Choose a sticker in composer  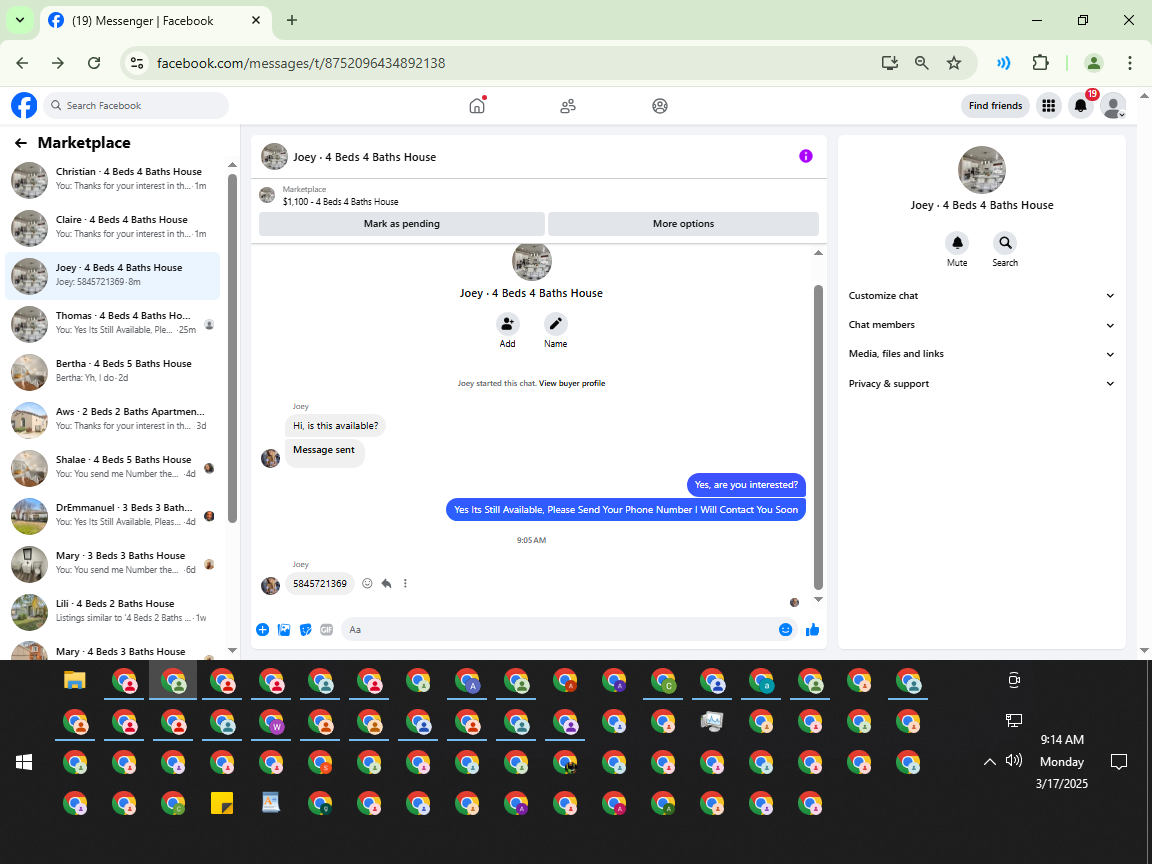click(x=306, y=630)
